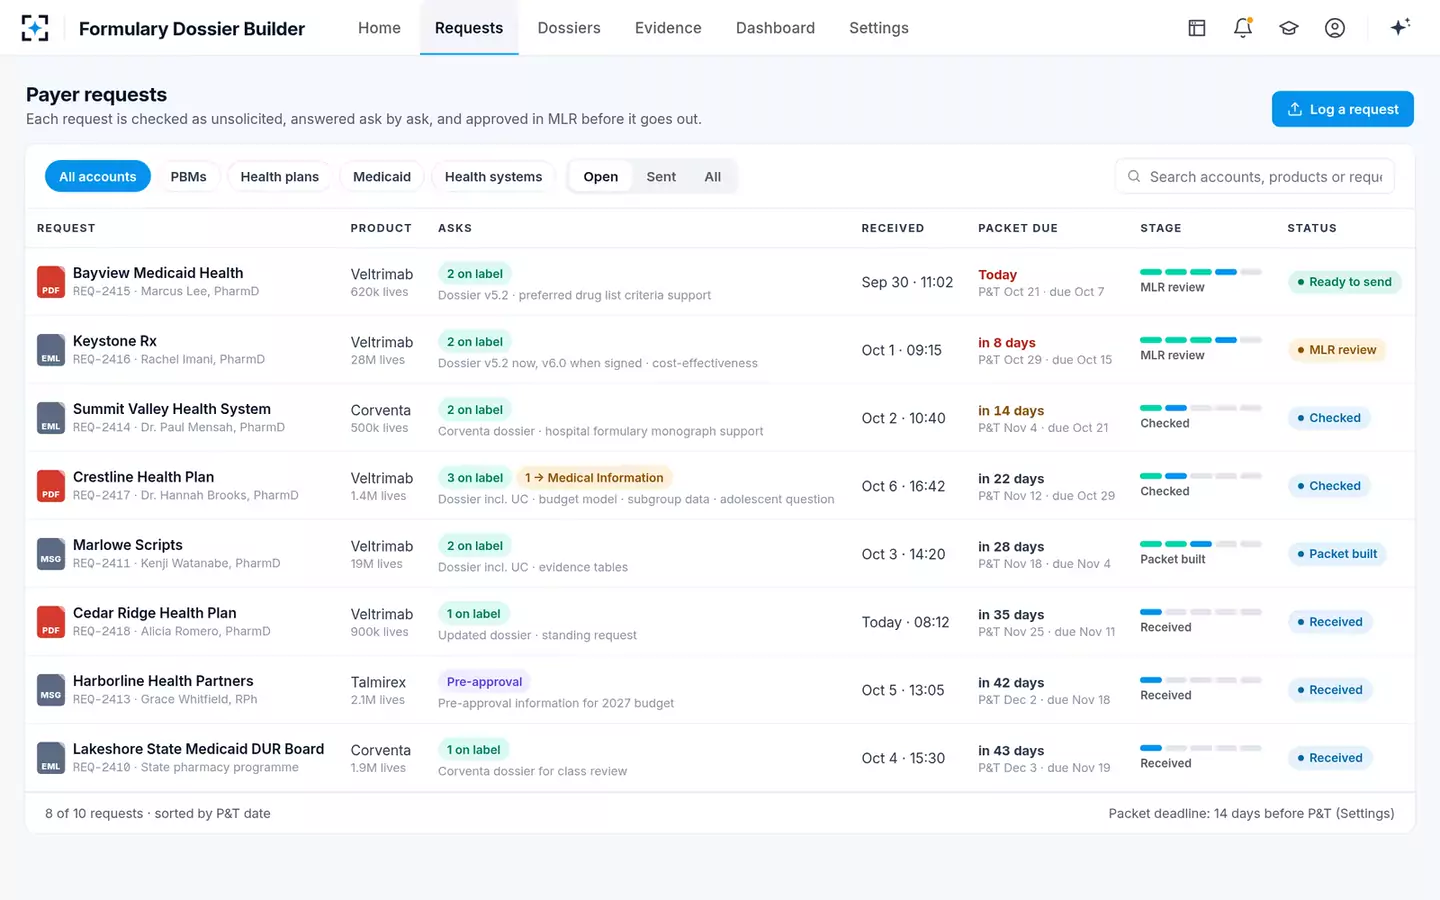Click the EML icon for Keystone Rx
Image resolution: width=1440 pixels, height=900 pixels.
coord(51,350)
